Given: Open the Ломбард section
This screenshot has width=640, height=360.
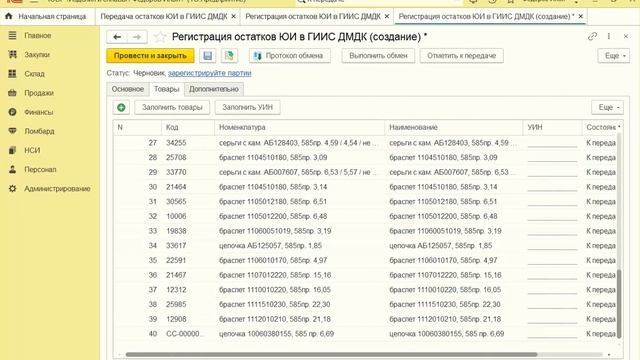Looking at the screenshot, I should [x=39, y=131].
